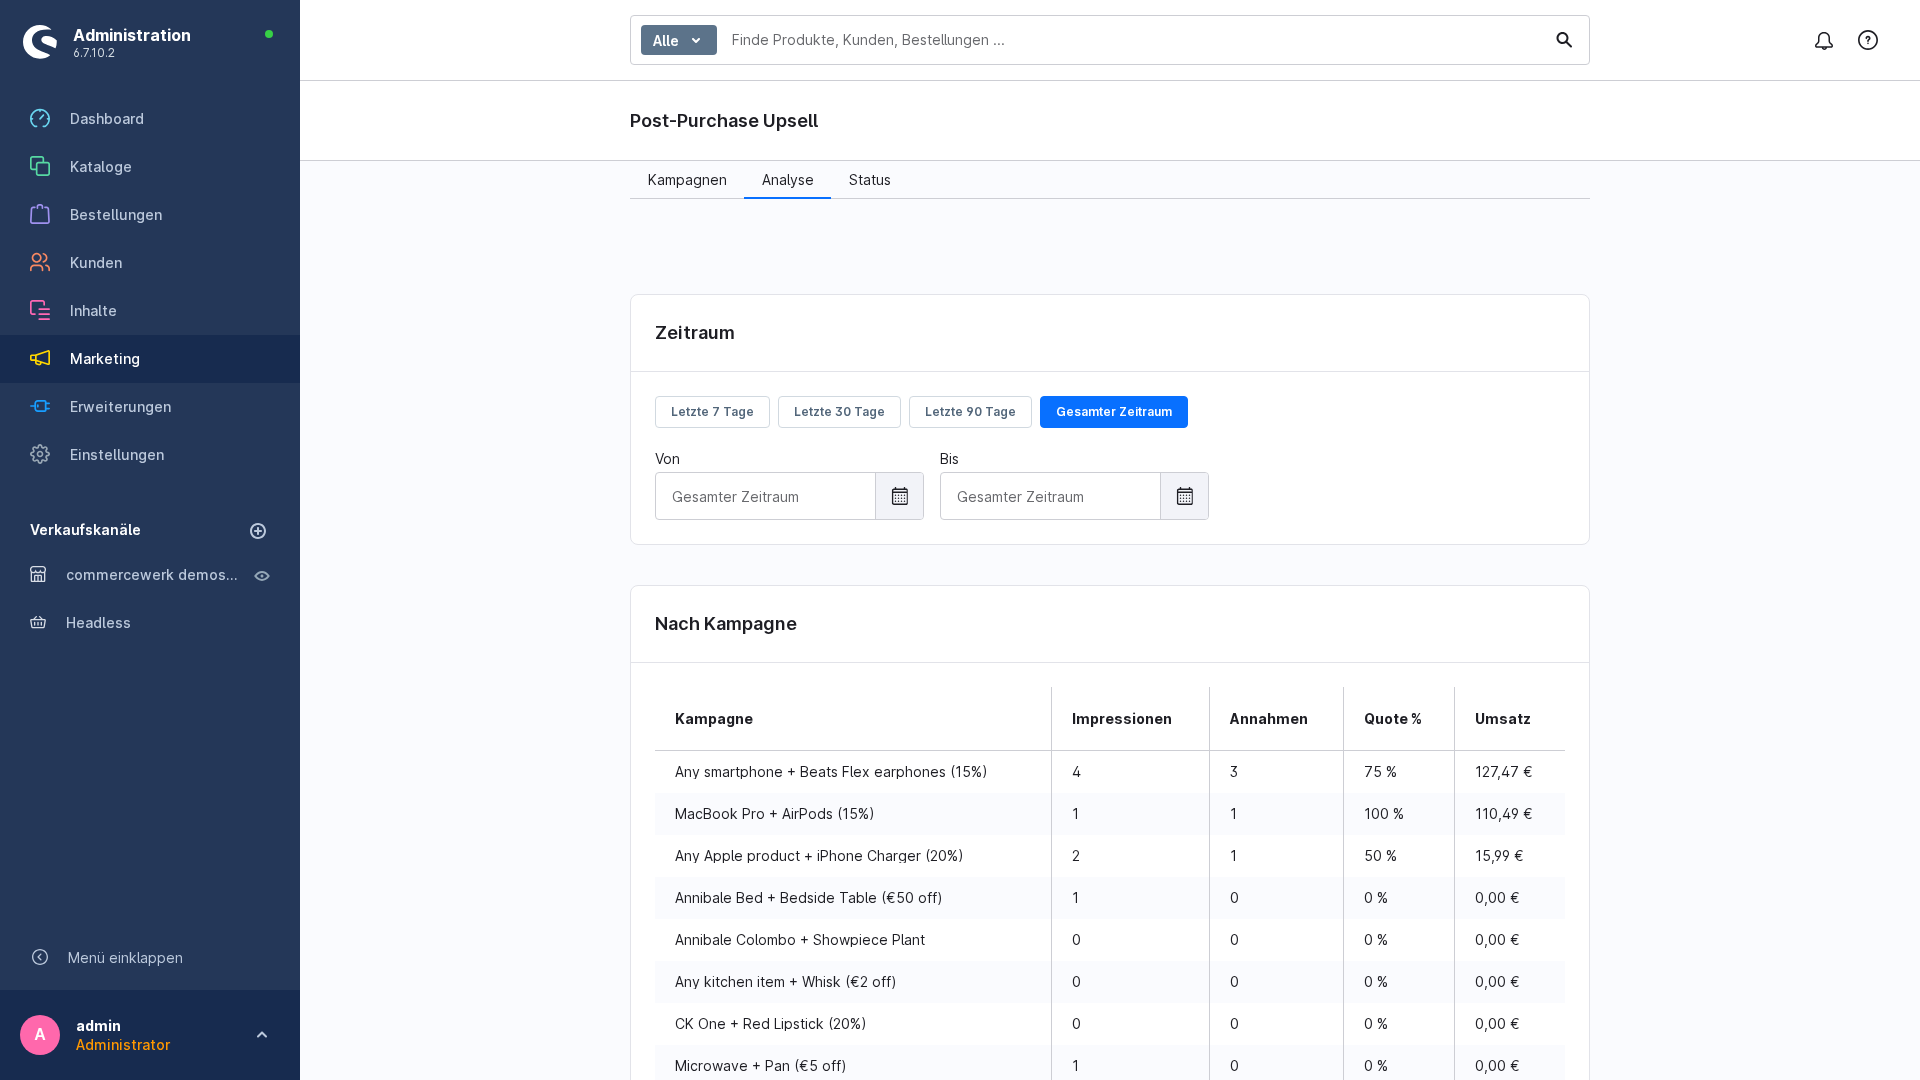Switch to the Kampagnen tab
1920x1080 pixels.
[x=687, y=180]
